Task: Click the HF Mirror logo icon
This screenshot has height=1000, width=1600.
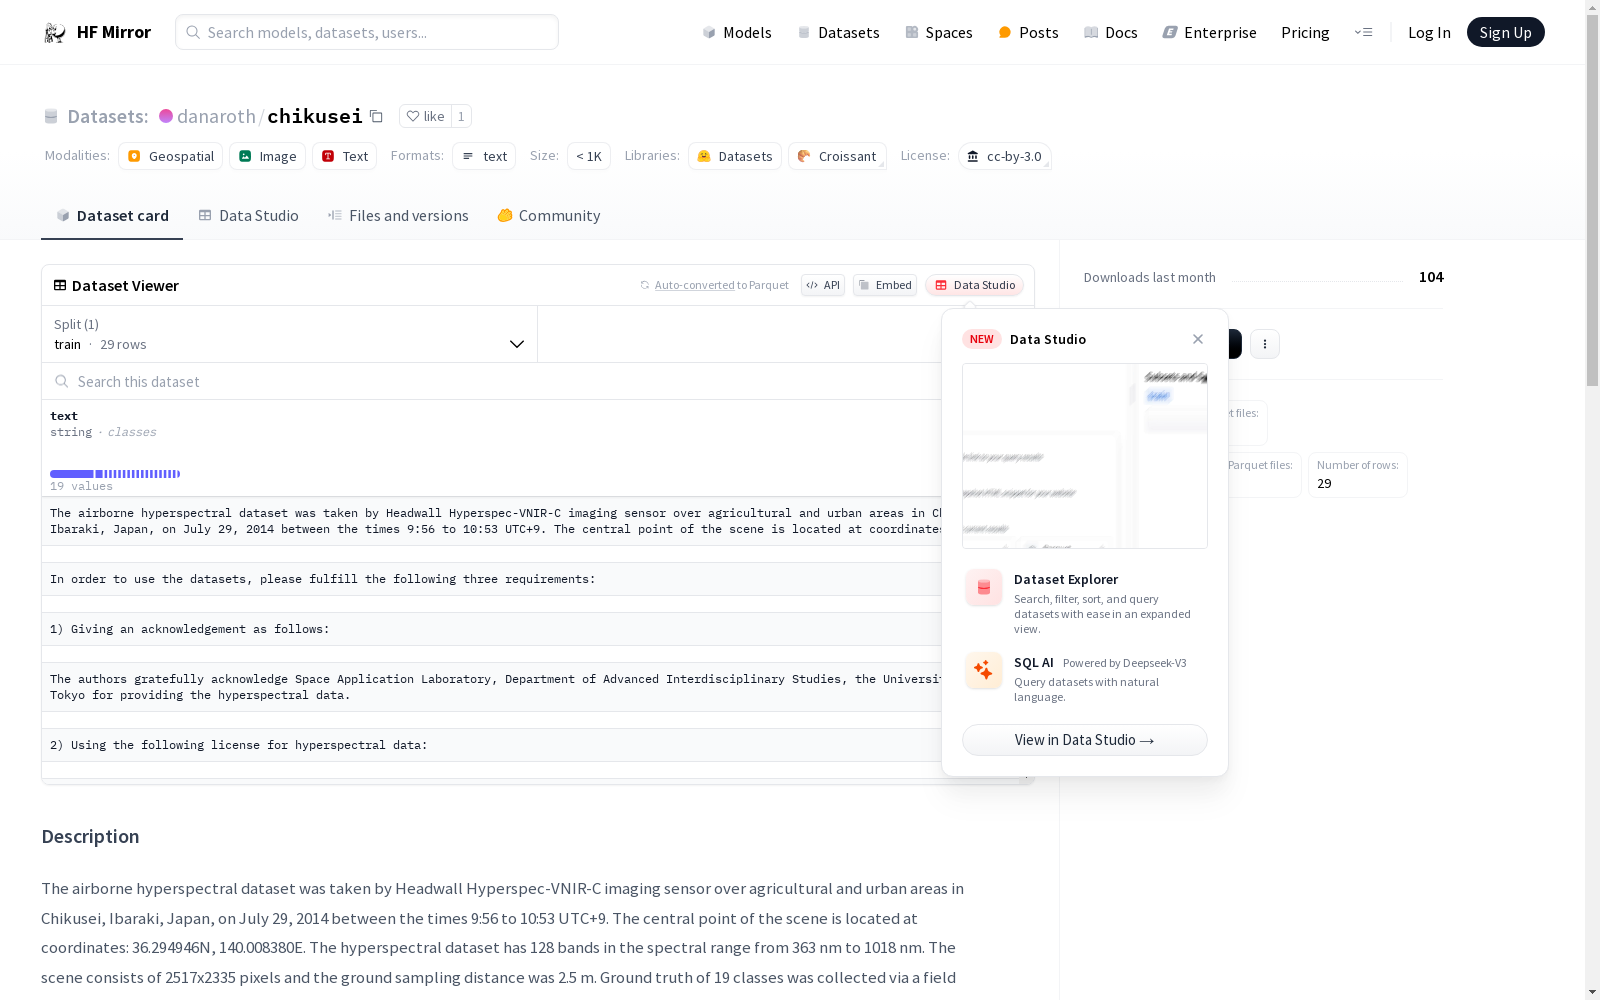Action: click(55, 33)
